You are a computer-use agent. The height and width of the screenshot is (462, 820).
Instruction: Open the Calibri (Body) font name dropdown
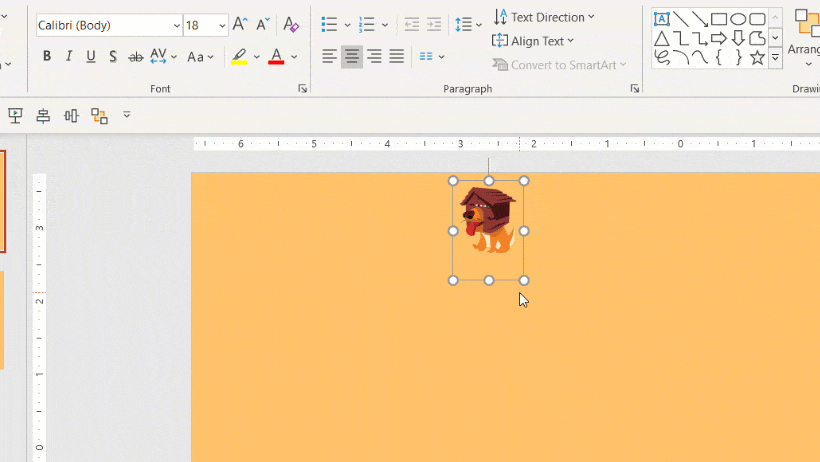(x=177, y=25)
